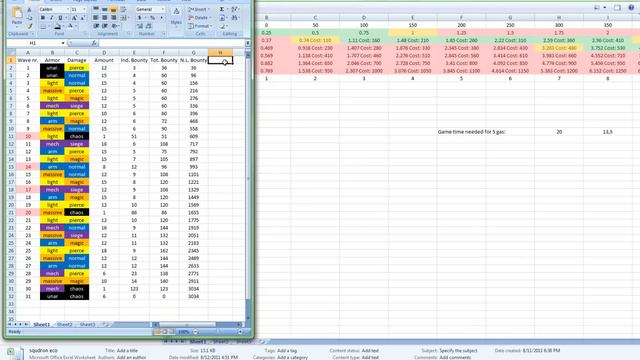Click Increase Font Size icon
Viewport: 640px width, 360px height.
pyautogui.click(x=74, y=18)
